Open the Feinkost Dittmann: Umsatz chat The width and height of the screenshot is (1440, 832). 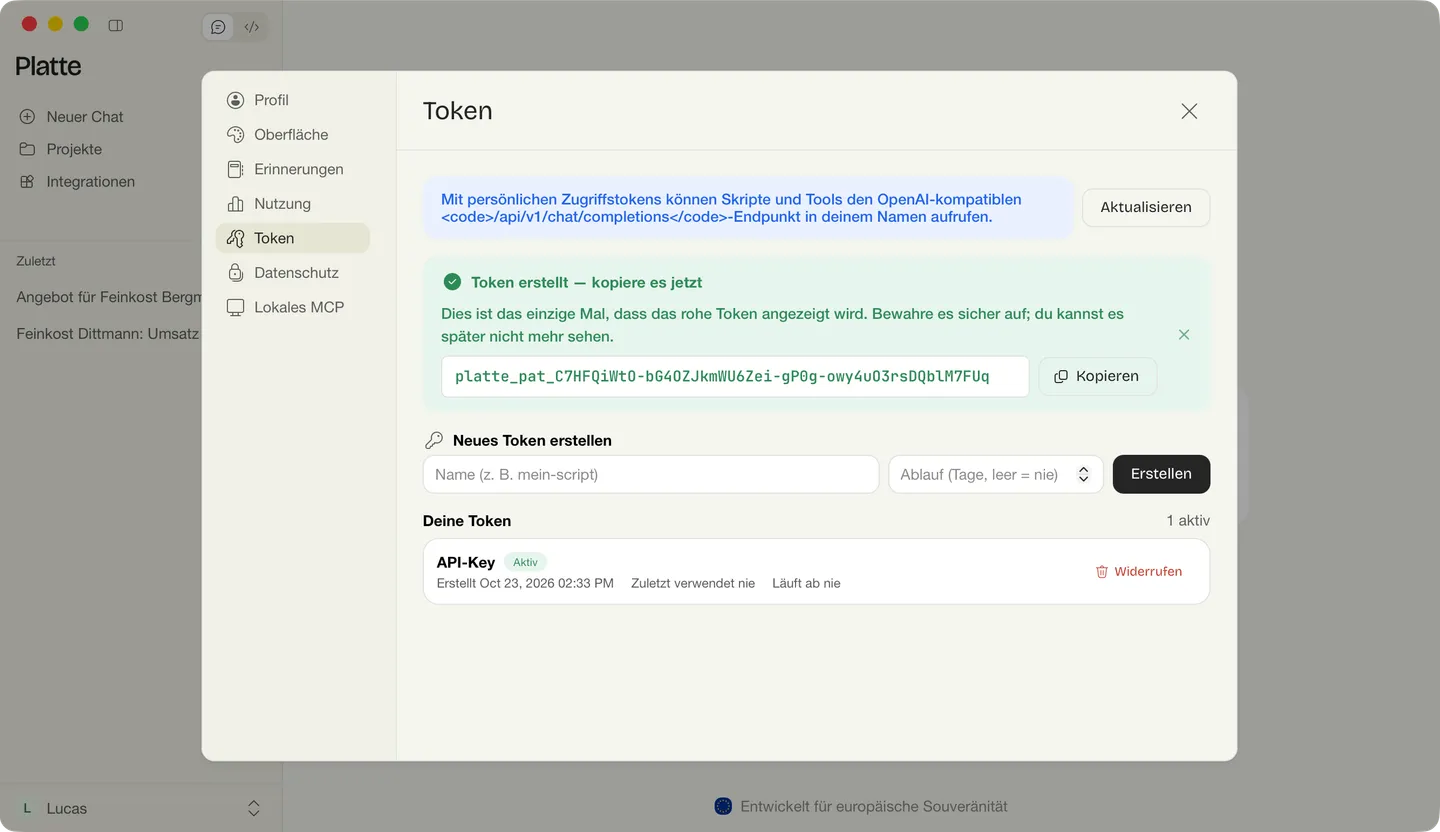click(108, 334)
